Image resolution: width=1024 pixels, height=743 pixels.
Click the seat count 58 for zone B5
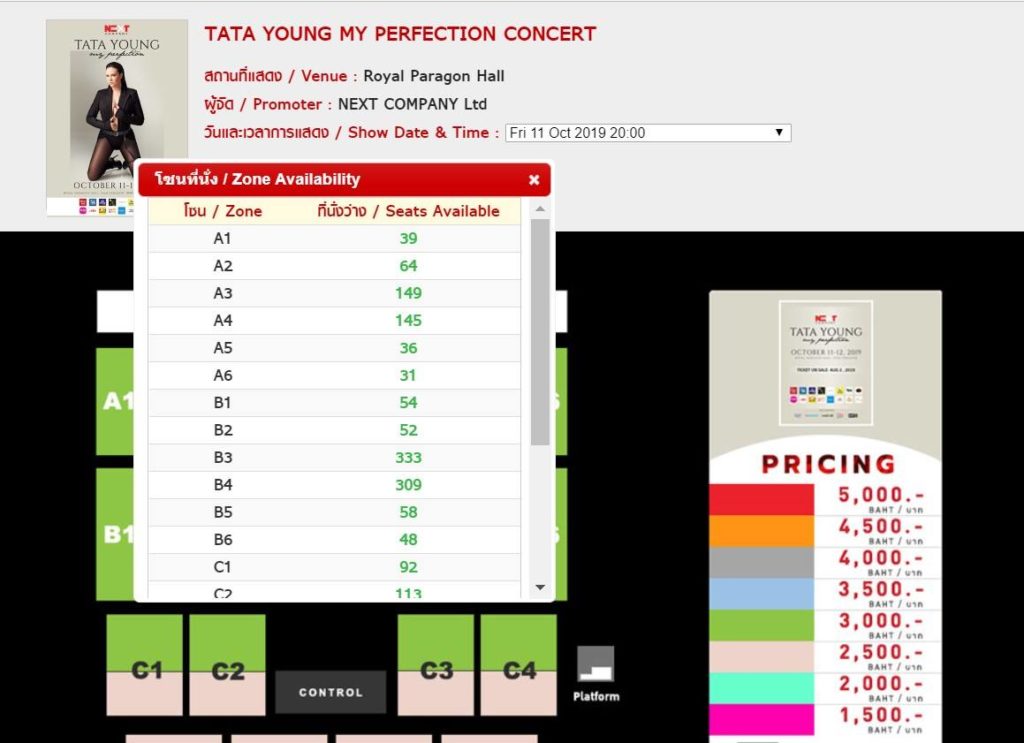(x=408, y=513)
